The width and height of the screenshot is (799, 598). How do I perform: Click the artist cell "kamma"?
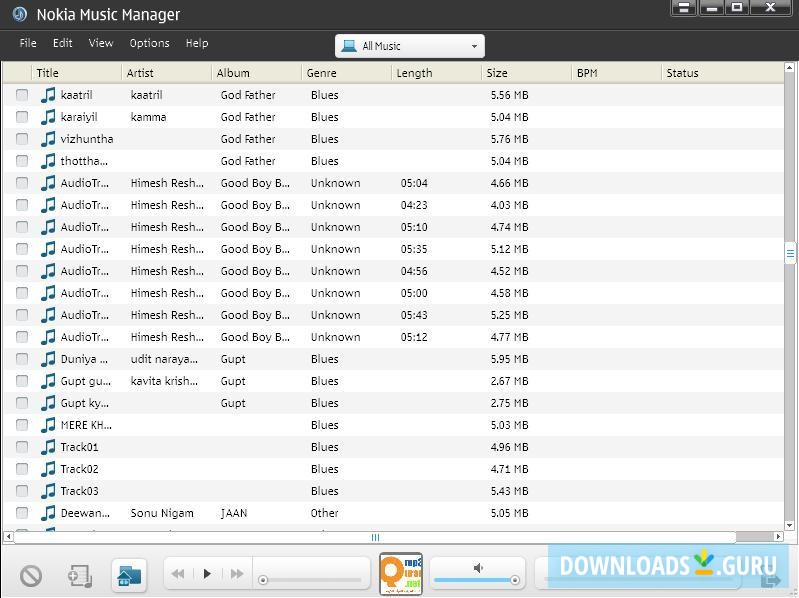coord(148,117)
